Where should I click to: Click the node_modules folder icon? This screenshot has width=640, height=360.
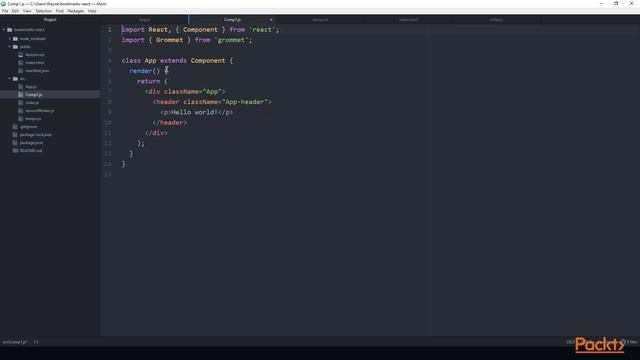point(16,38)
